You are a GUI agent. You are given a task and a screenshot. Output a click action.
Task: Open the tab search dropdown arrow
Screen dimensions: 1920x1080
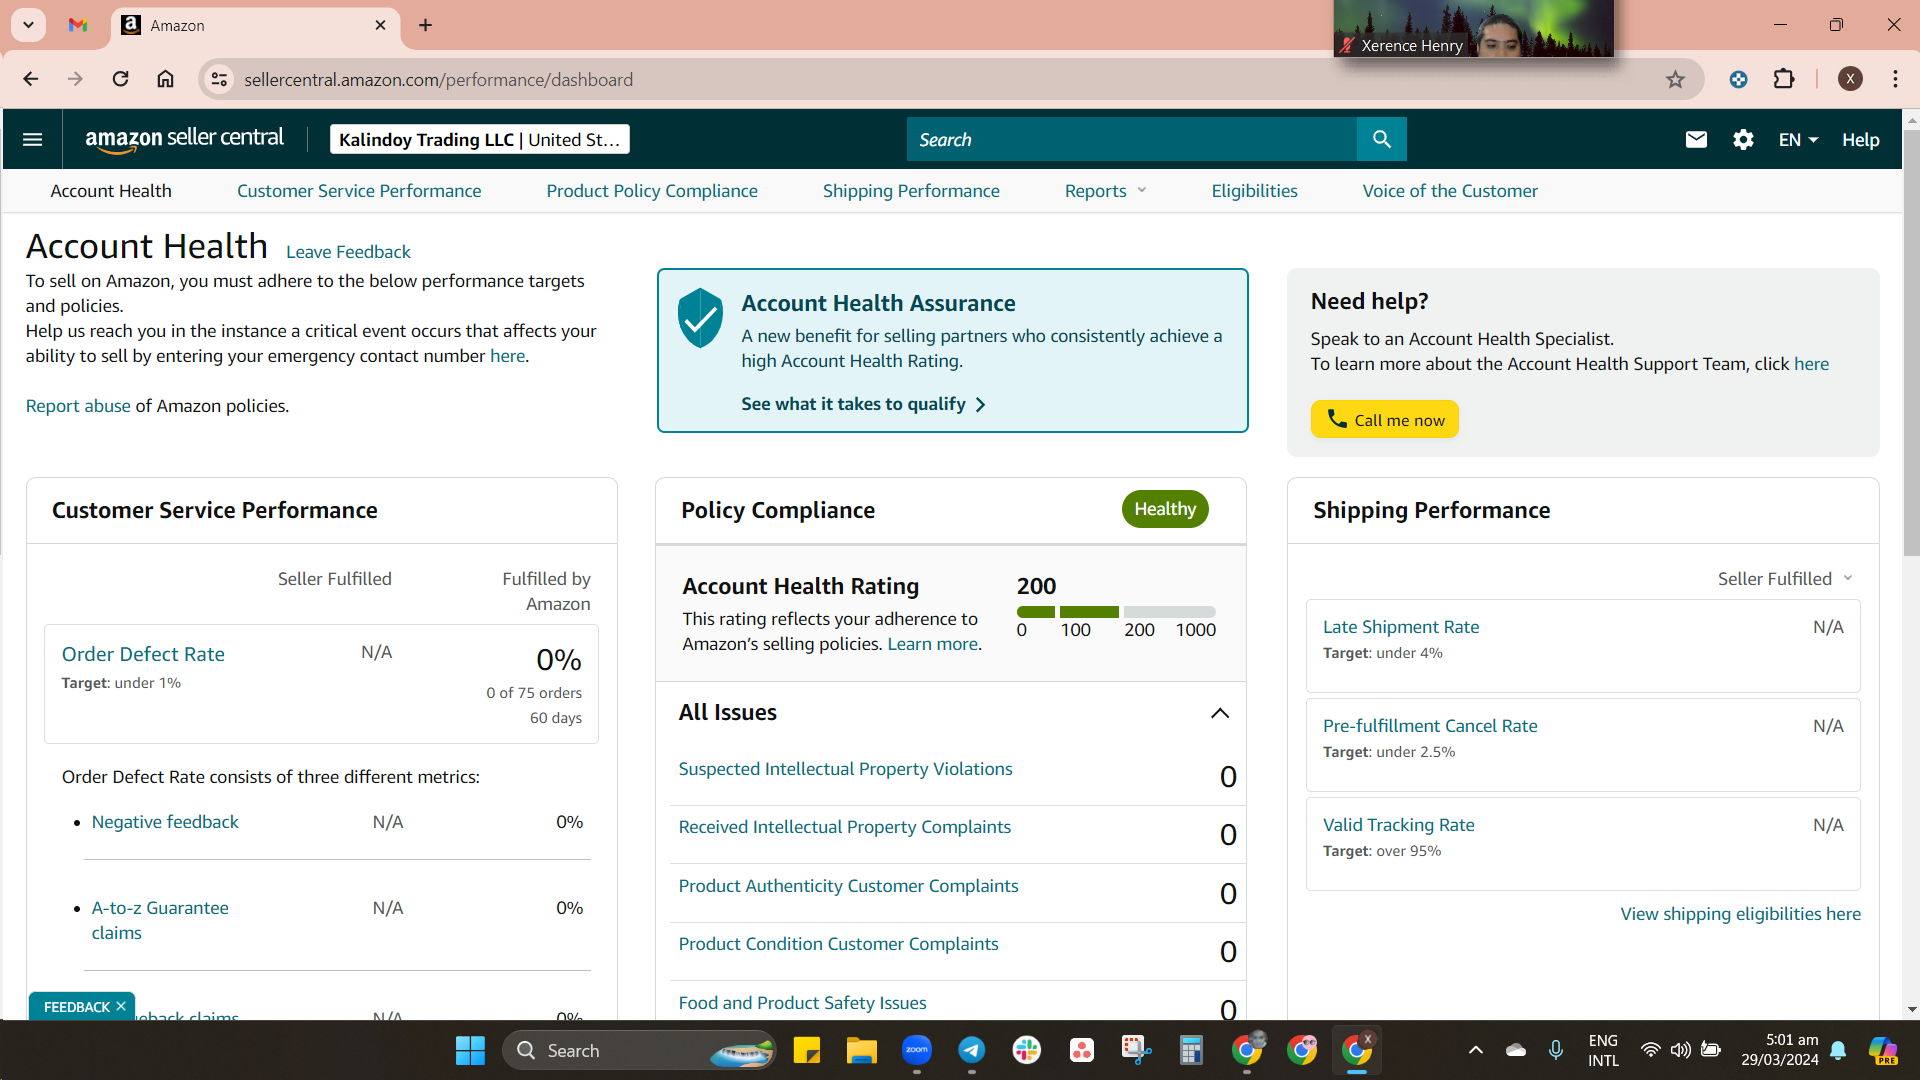click(x=28, y=25)
